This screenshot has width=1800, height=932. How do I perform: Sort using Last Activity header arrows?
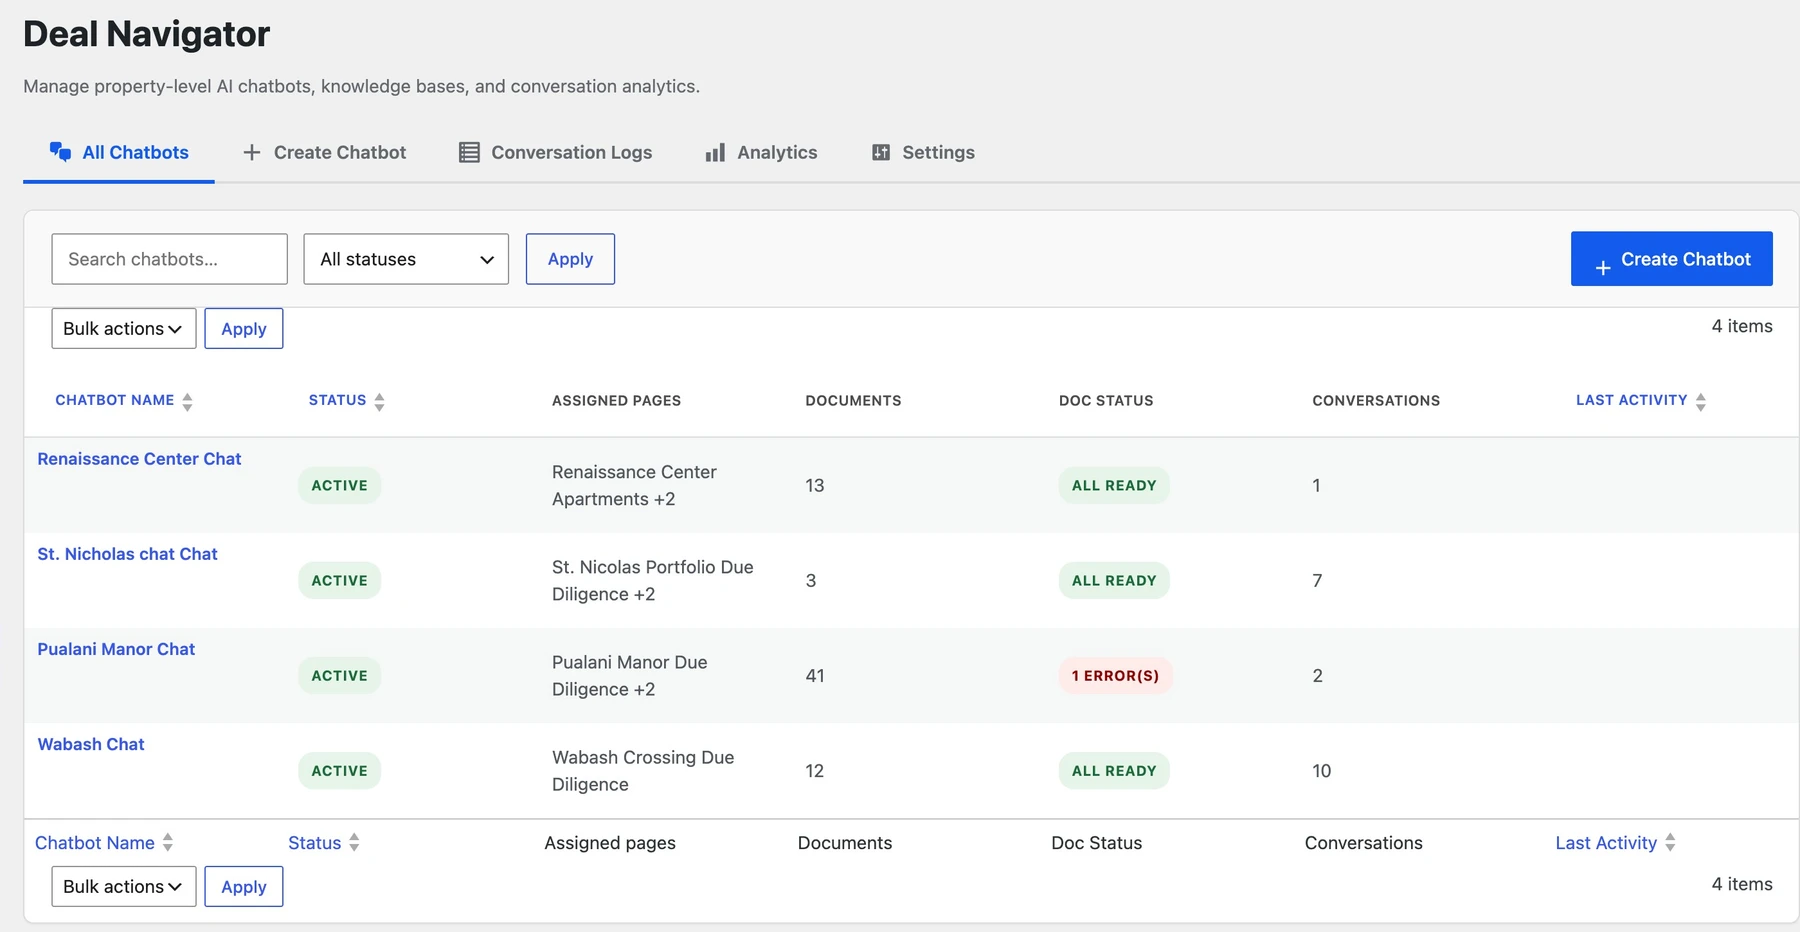(x=1701, y=401)
